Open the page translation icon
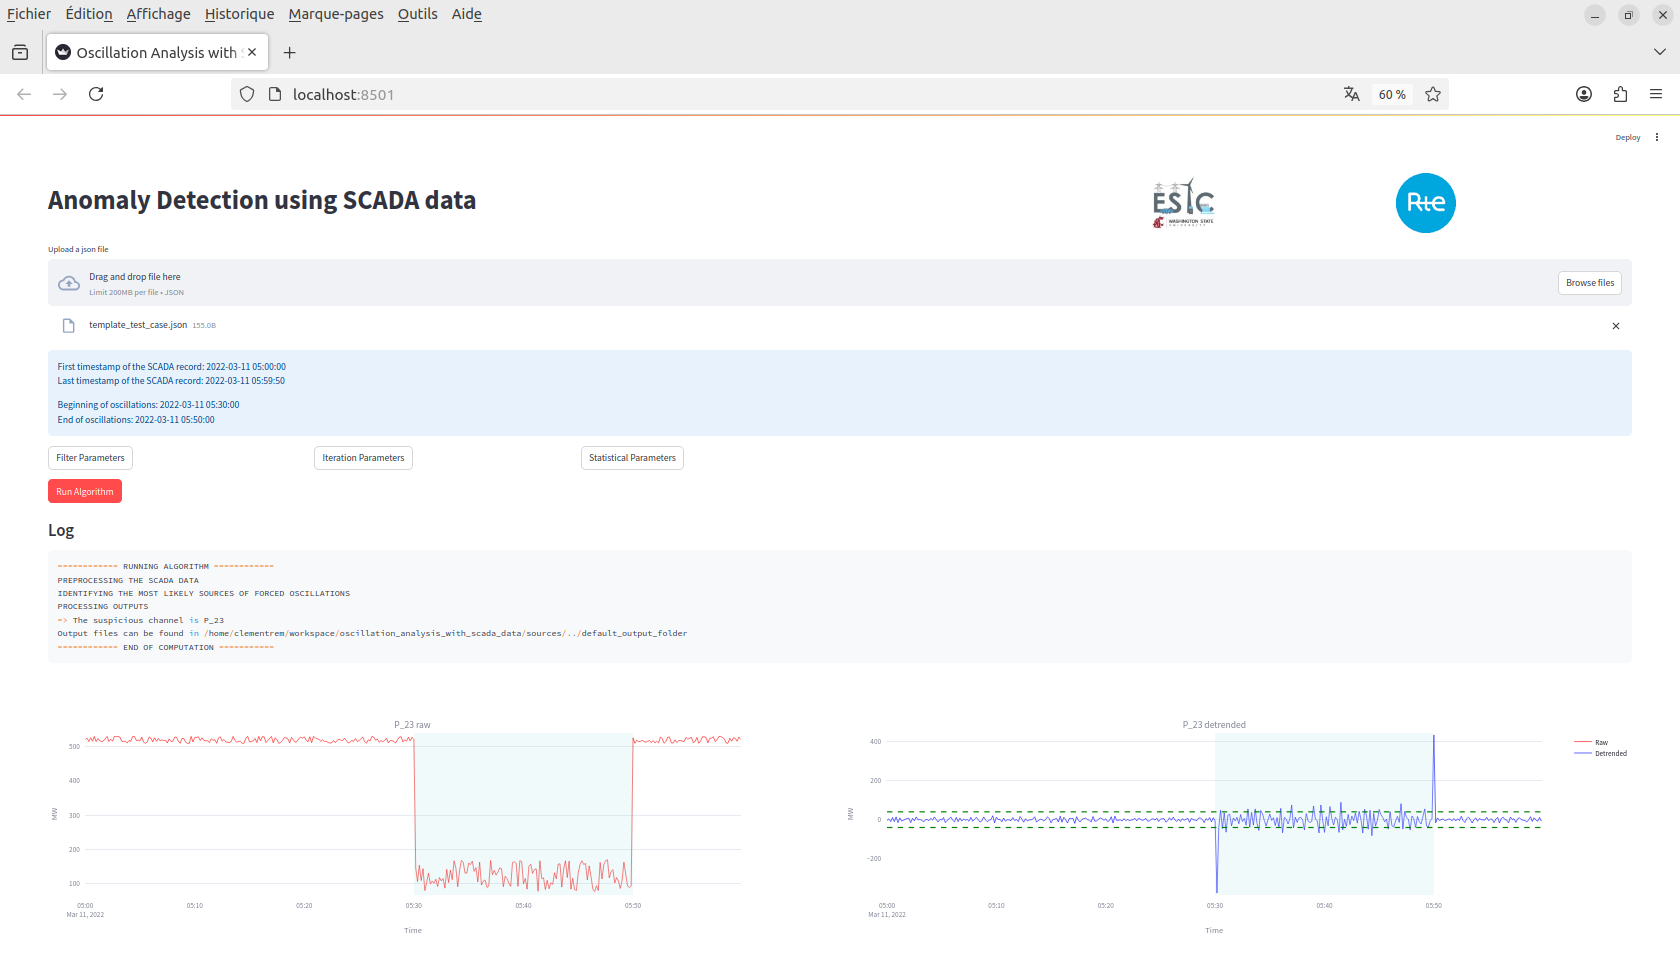1680x976 pixels. (x=1352, y=94)
